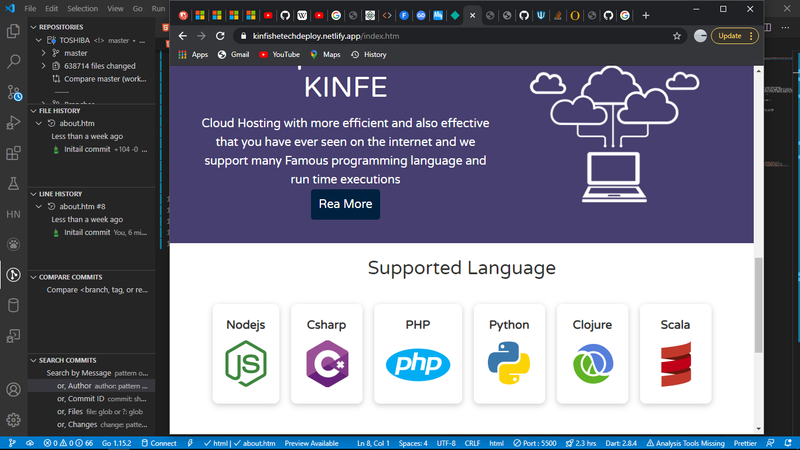Image resolution: width=800 pixels, height=450 pixels.
Task: Click the scrollbar up arrow in browser
Action: coord(759,71)
